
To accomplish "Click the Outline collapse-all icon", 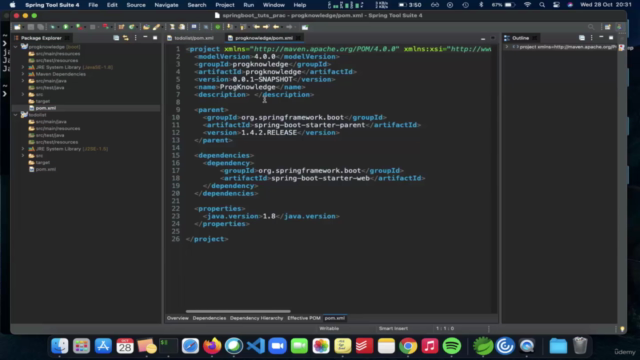I will coord(582,38).
